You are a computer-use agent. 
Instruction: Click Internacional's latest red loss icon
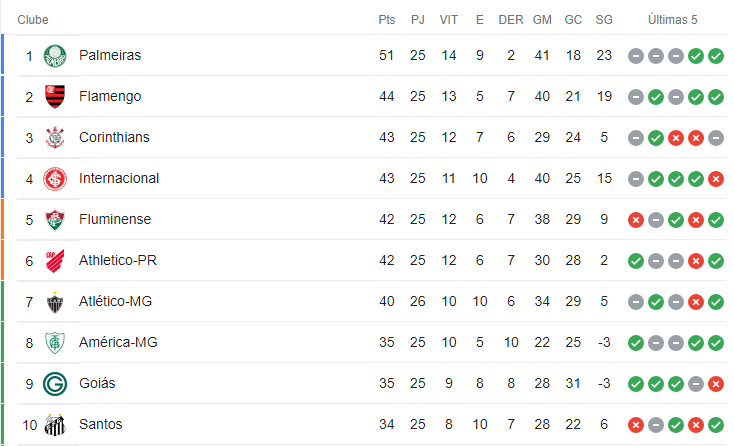716,179
